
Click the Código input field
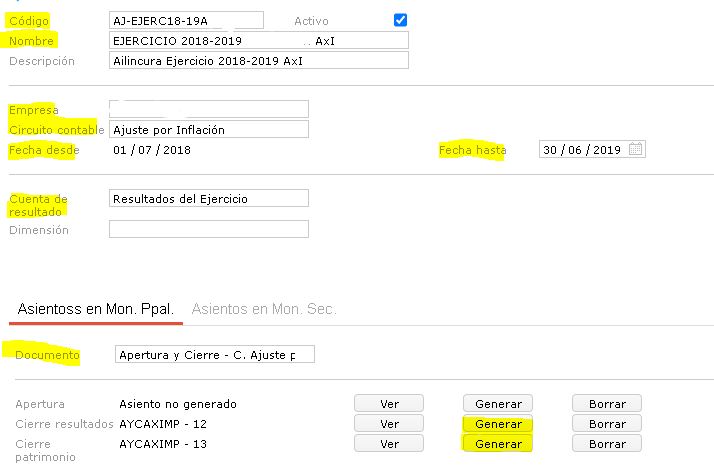tap(186, 20)
